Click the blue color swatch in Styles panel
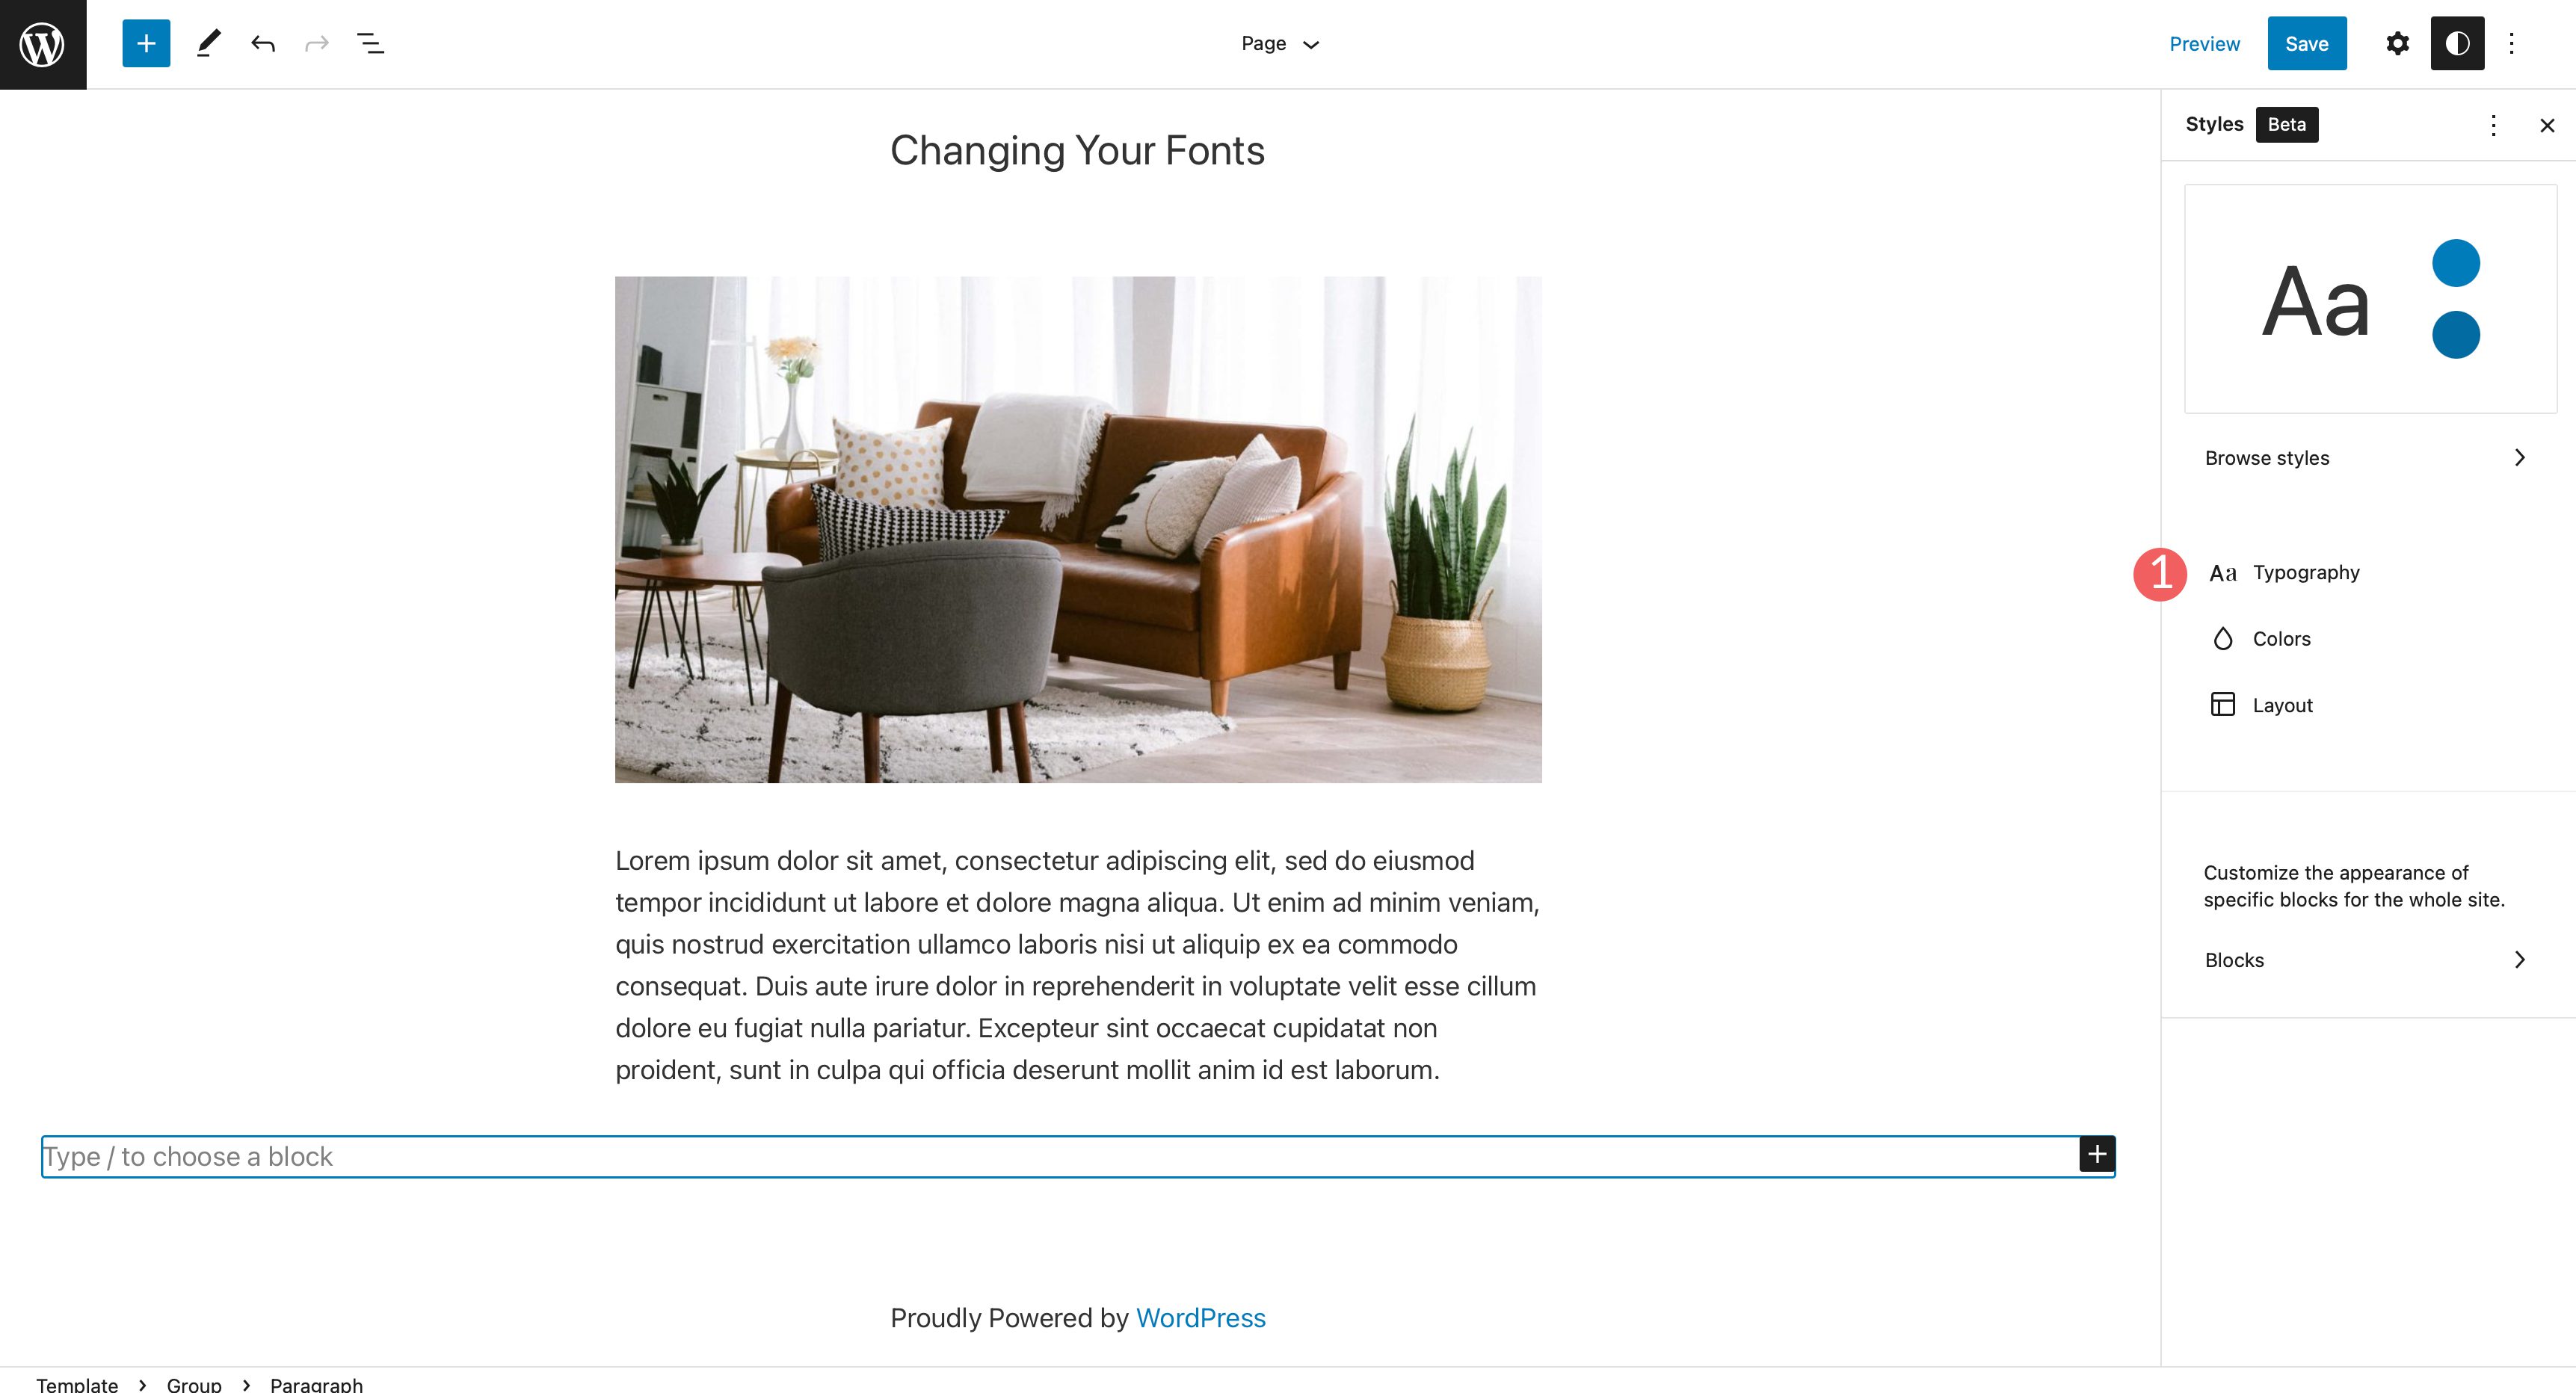This screenshot has height=1393, width=2576. coord(2454,261)
